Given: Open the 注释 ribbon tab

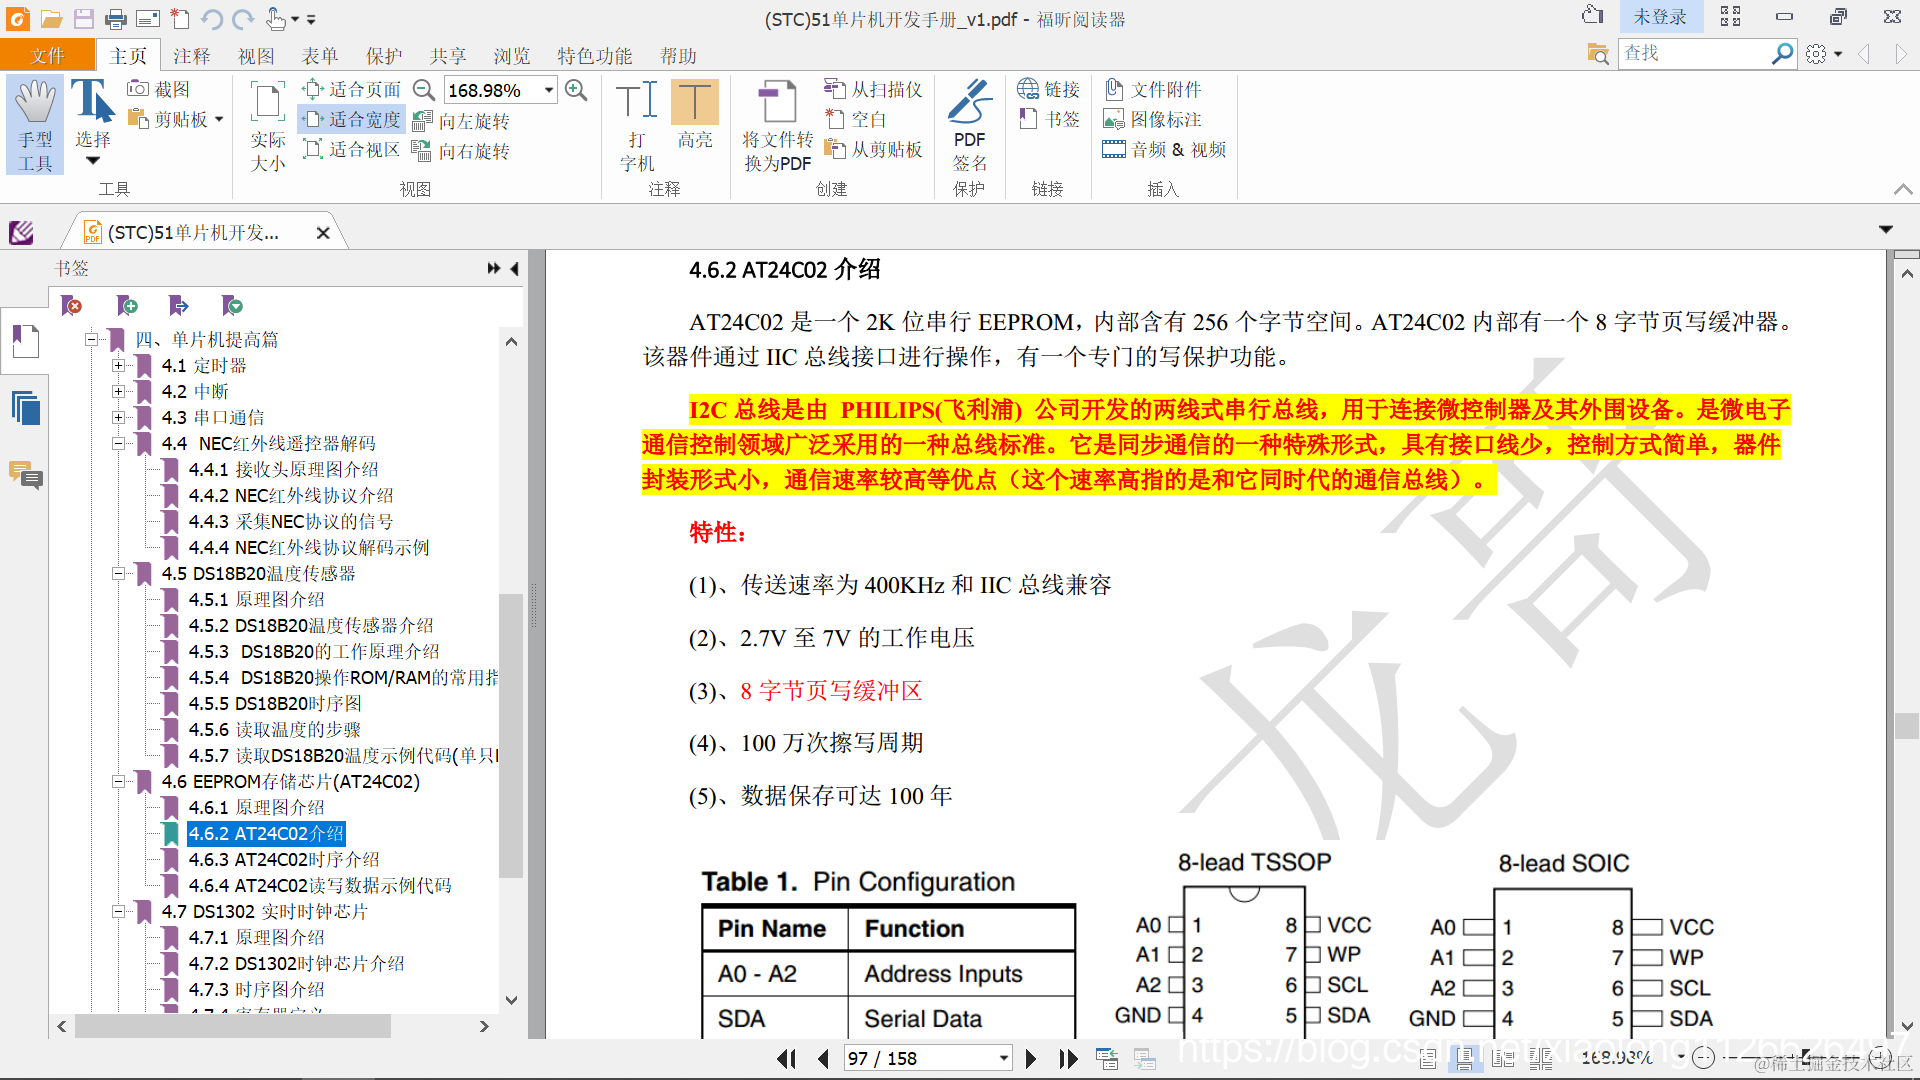Looking at the screenshot, I should [191, 56].
